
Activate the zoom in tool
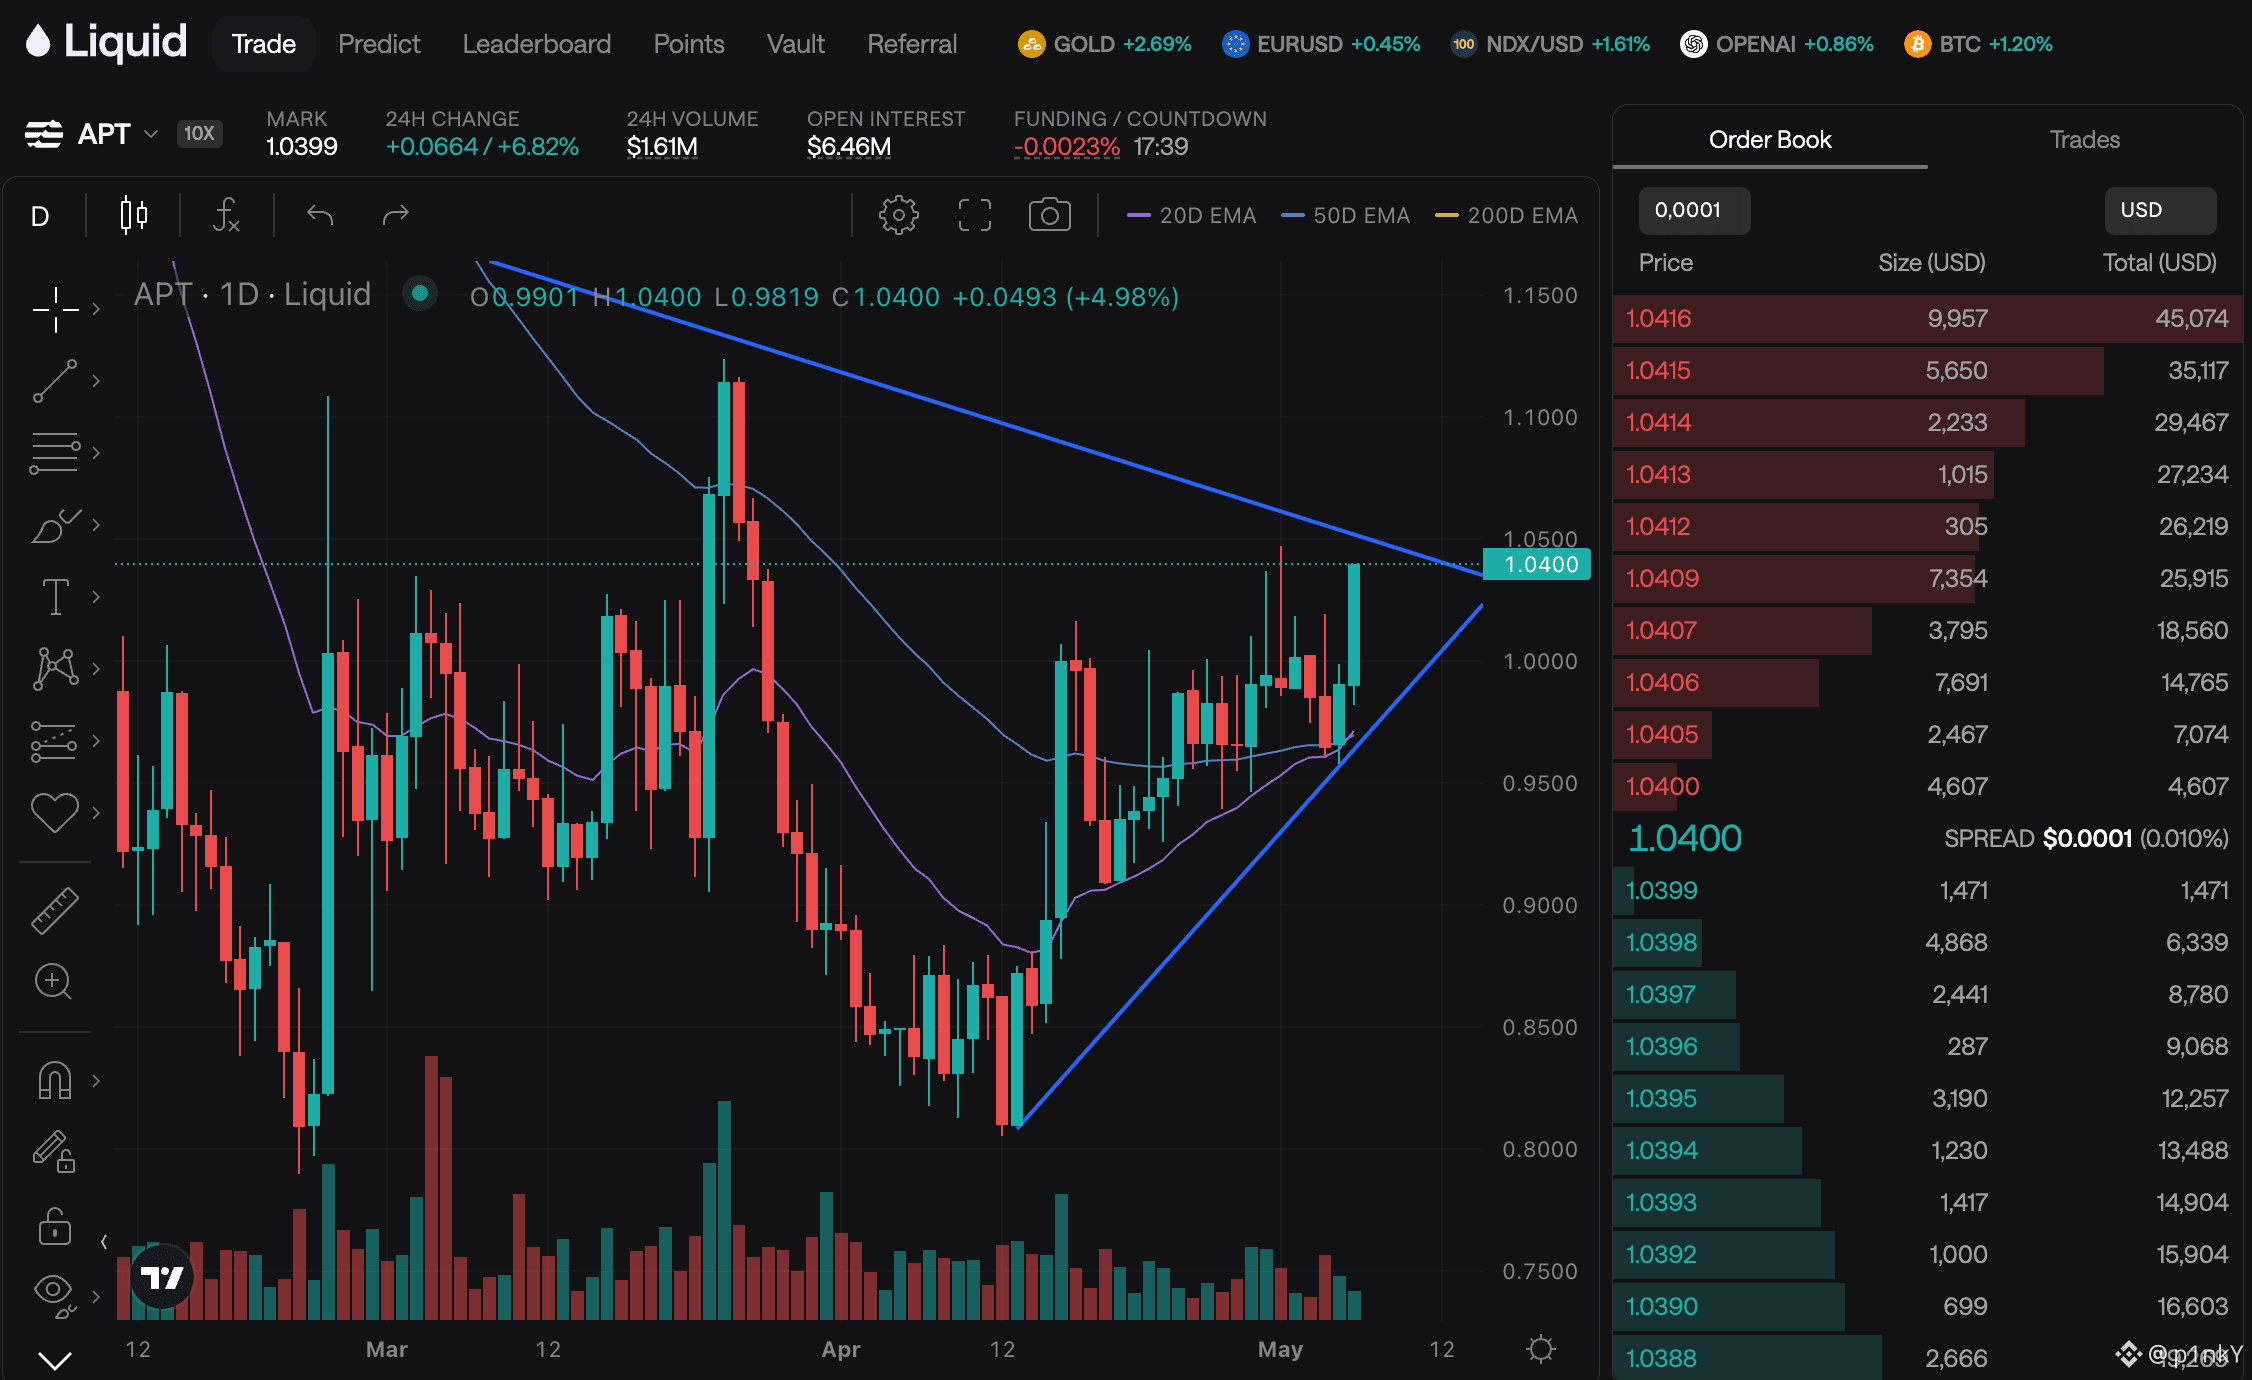pyautogui.click(x=53, y=982)
